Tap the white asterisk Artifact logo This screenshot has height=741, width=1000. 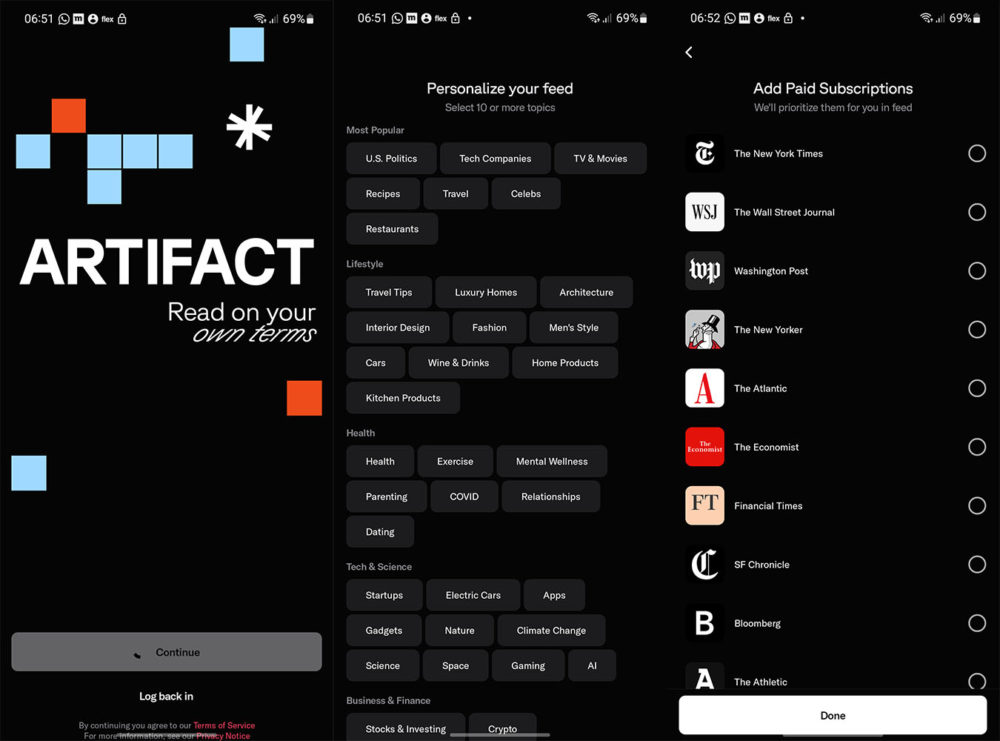tap(249, 127)
